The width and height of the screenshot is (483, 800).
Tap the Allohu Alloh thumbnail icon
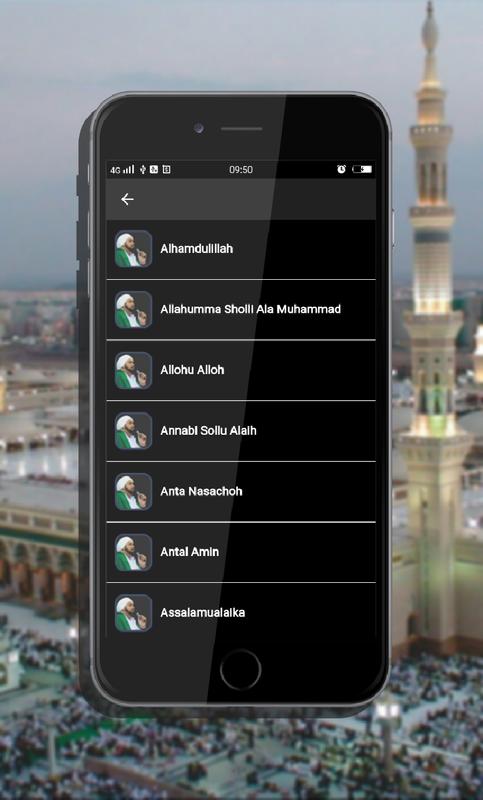click(x=133, y=370)
